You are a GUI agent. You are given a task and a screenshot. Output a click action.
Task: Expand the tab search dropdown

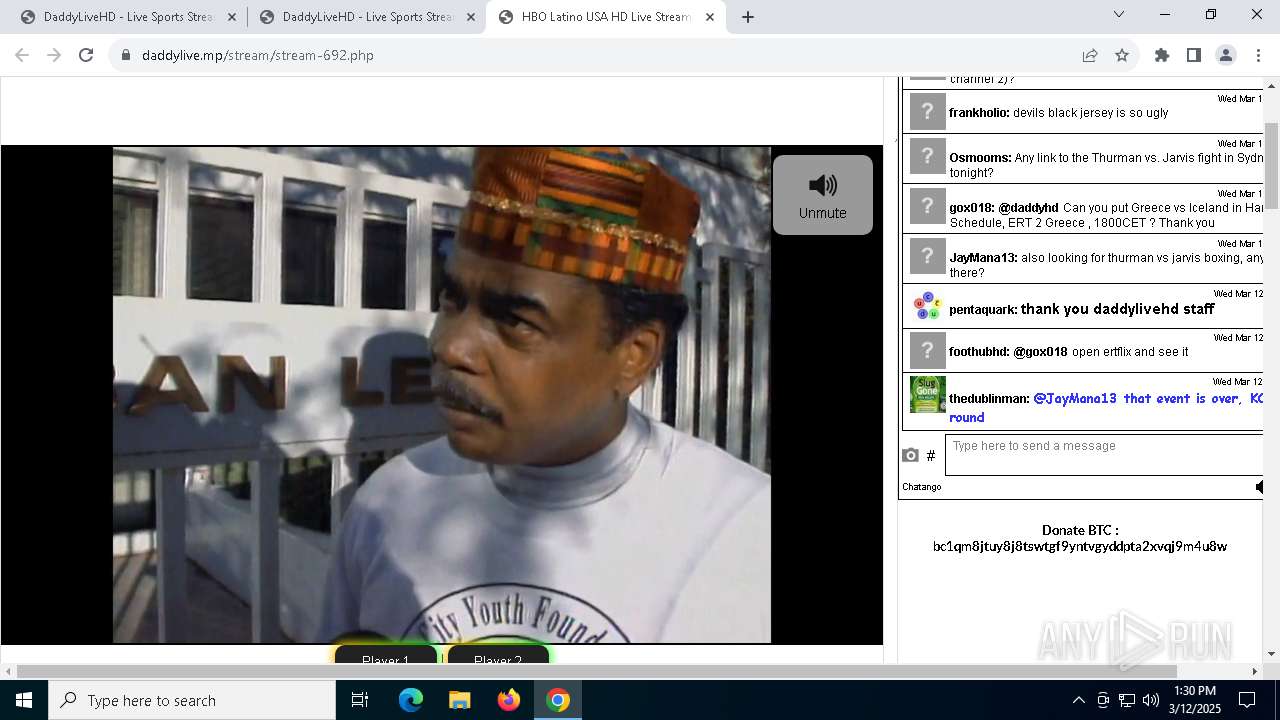pyautogui.click(x=1119, y=14)
